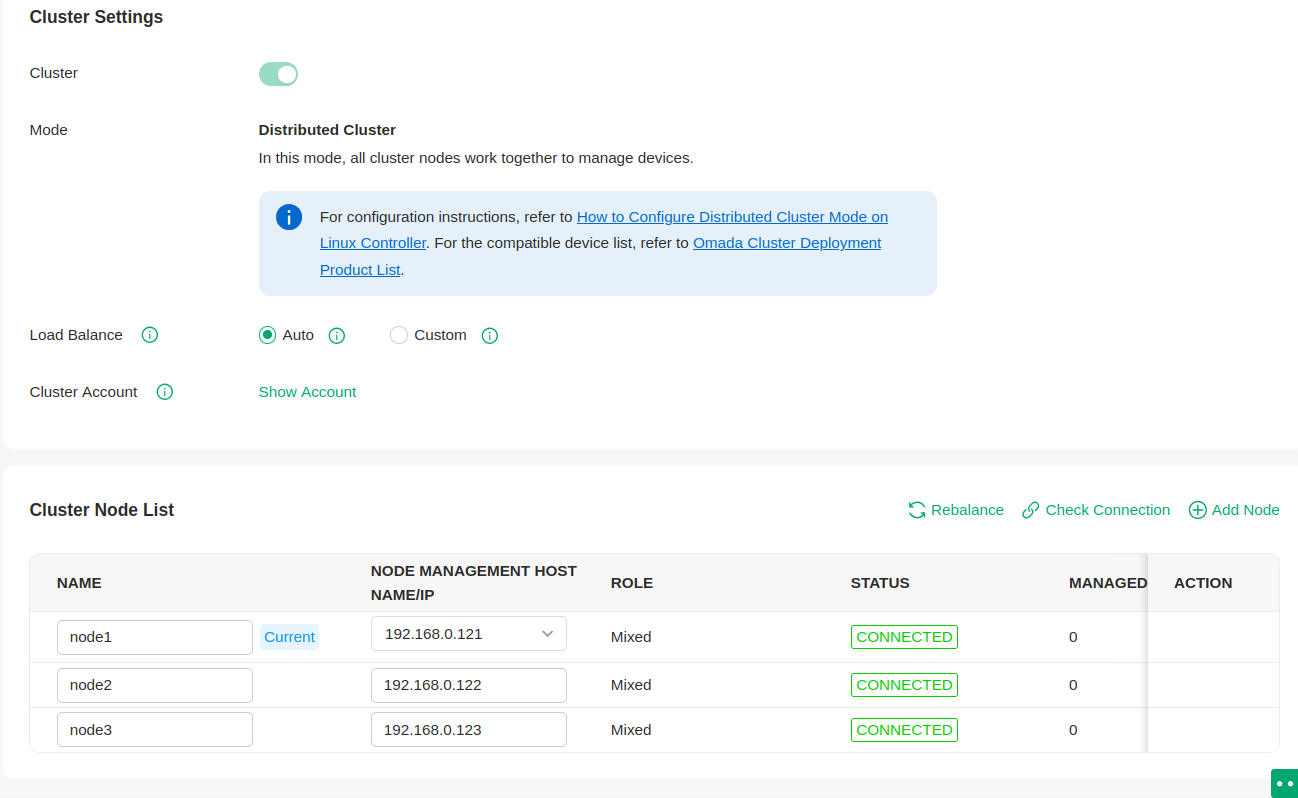This screenshot has height=798, width=1298.
Task: Click the STATUS column header
Action: (880, 583)
